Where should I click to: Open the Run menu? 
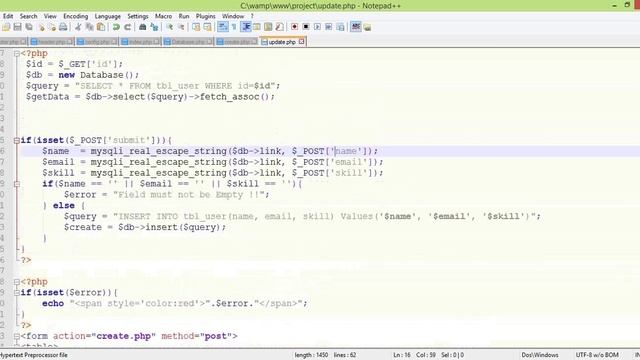tap(184, 16)
